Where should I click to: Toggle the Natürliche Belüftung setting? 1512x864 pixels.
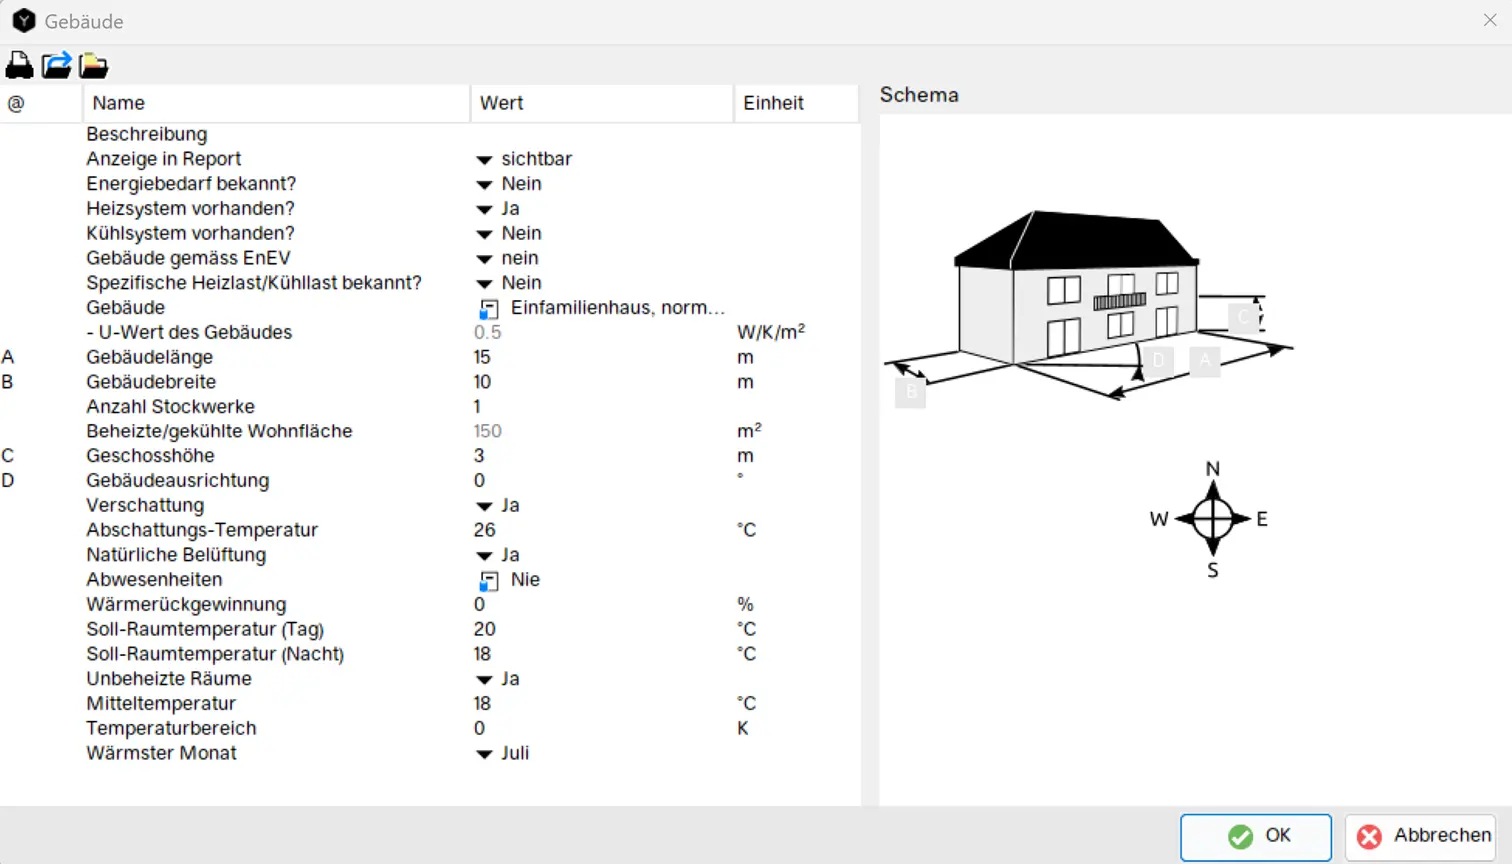point(484,556)
